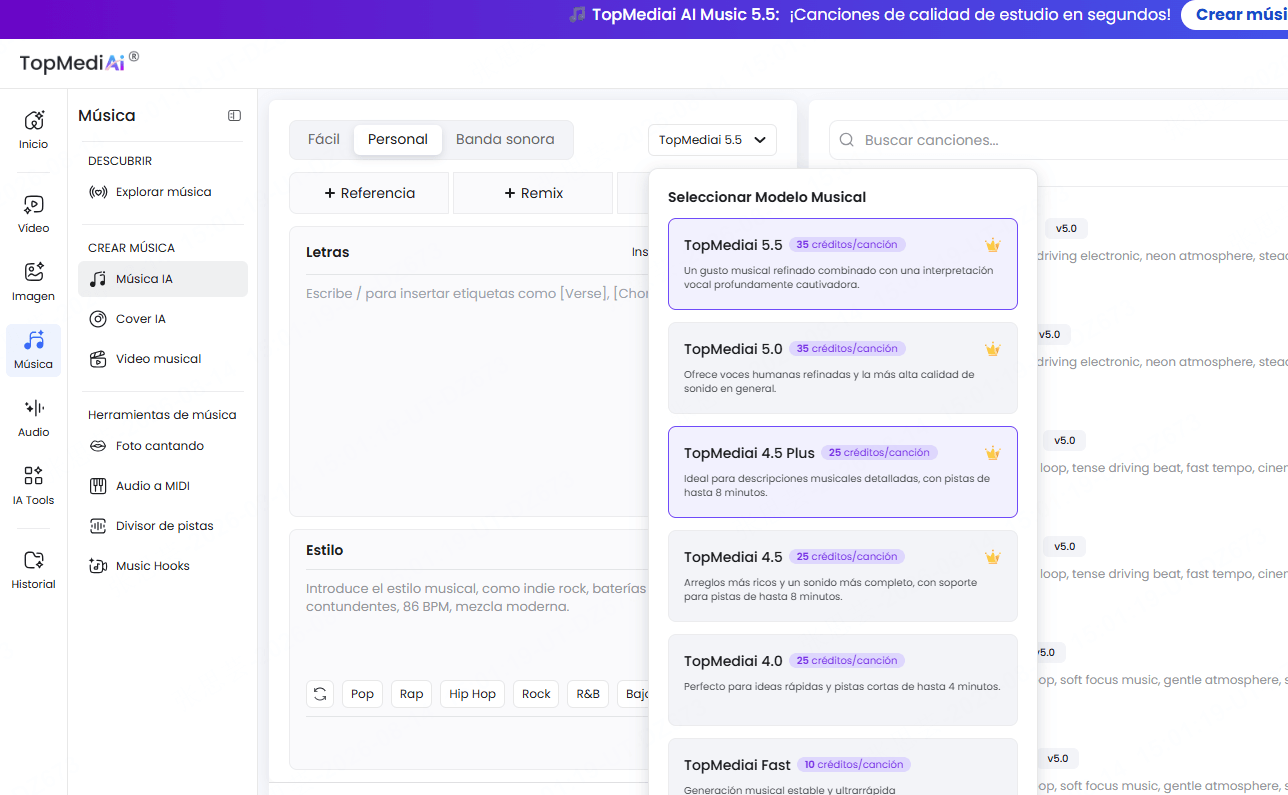
Task: Focus the Buscar canciones search field
Action: 1060,140
